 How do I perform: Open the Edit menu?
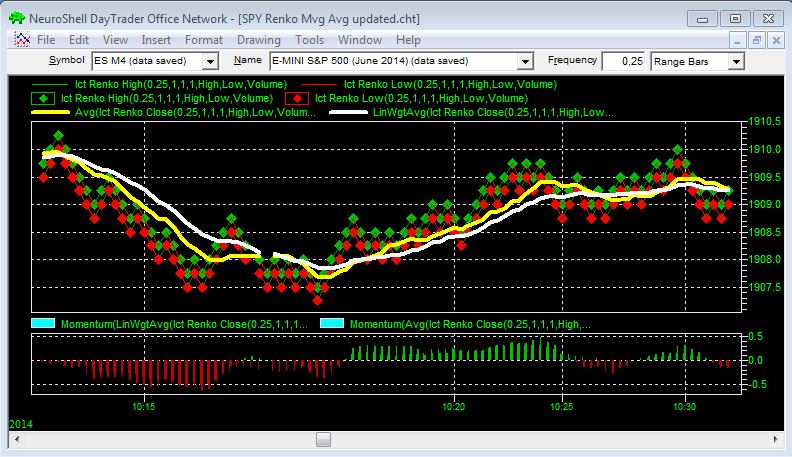[79, 40]
